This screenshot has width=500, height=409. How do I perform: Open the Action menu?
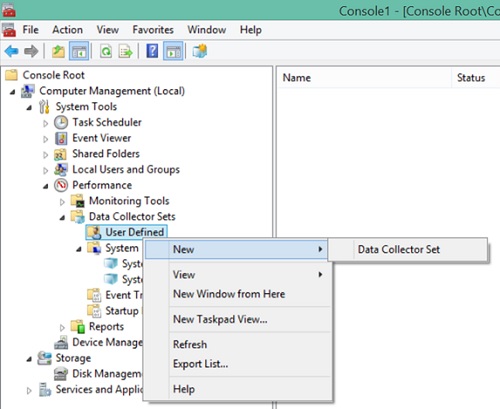(67, 30)
